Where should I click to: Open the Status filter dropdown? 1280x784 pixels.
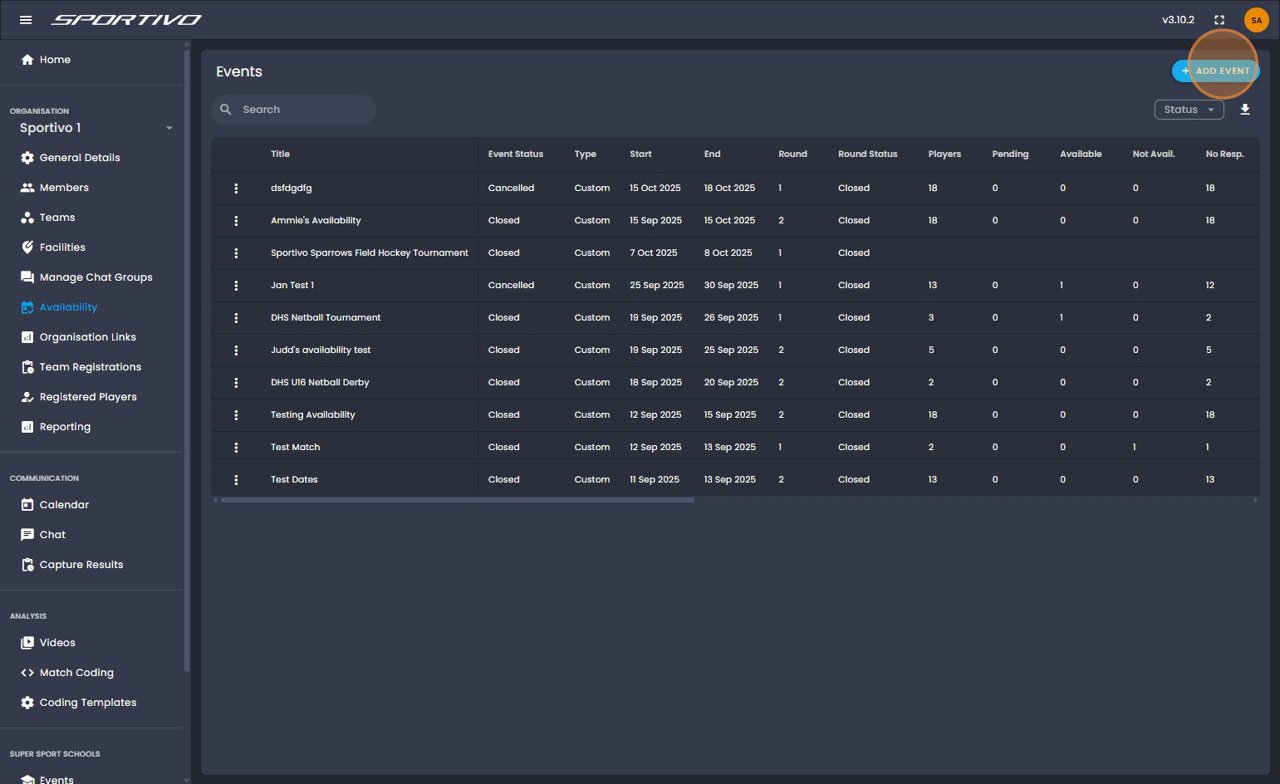(x=1189, y=110)
